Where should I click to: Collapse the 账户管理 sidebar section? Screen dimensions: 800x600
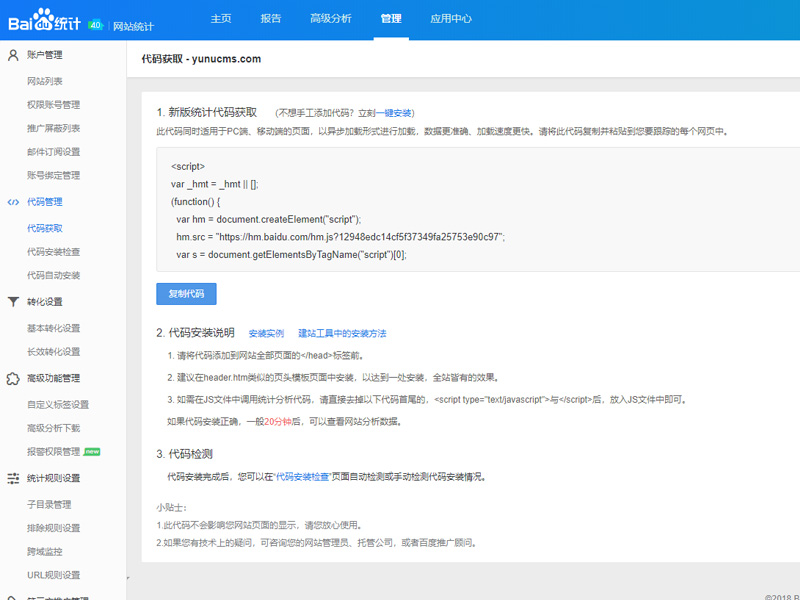pyautogui.click(x=44, y=55)
